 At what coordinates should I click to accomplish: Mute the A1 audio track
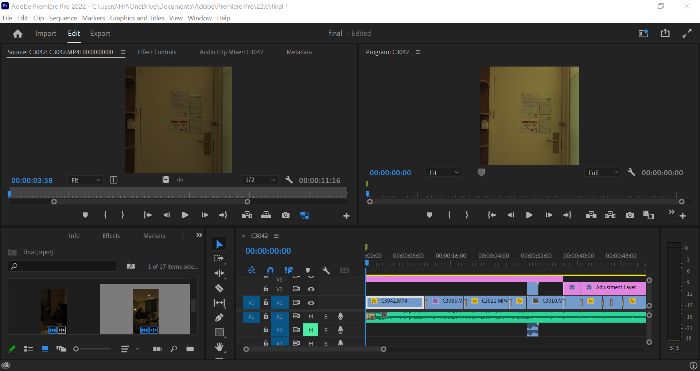[311, 316]
